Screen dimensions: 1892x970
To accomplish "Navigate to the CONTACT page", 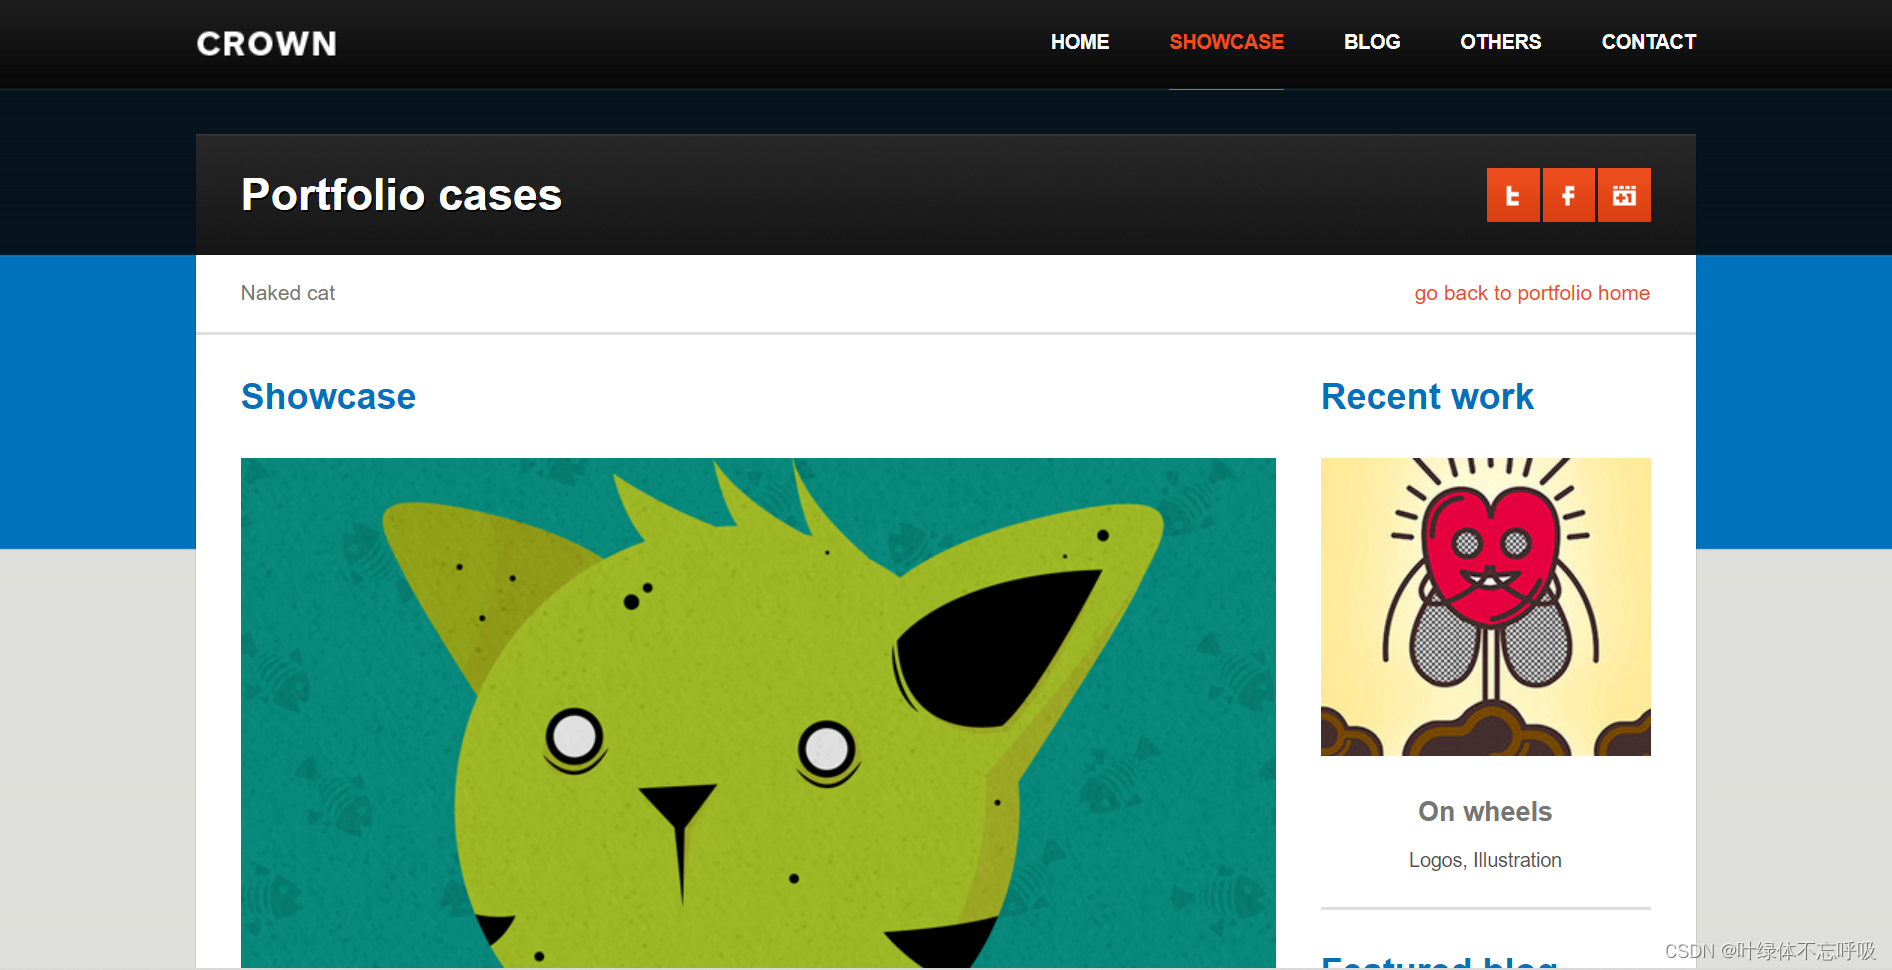I will tap(1649, 42).
